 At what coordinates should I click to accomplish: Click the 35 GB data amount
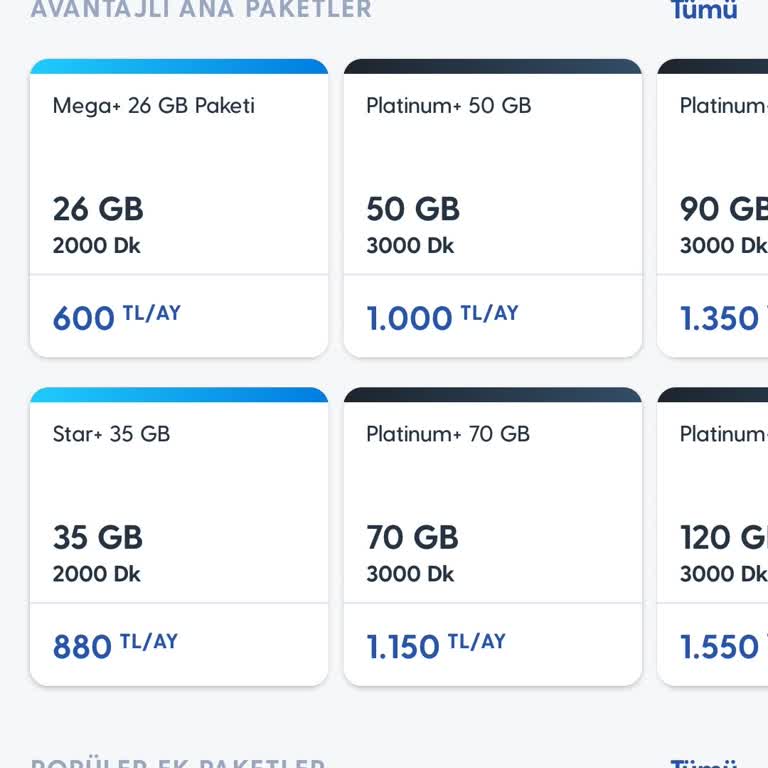tap(98, 538)
